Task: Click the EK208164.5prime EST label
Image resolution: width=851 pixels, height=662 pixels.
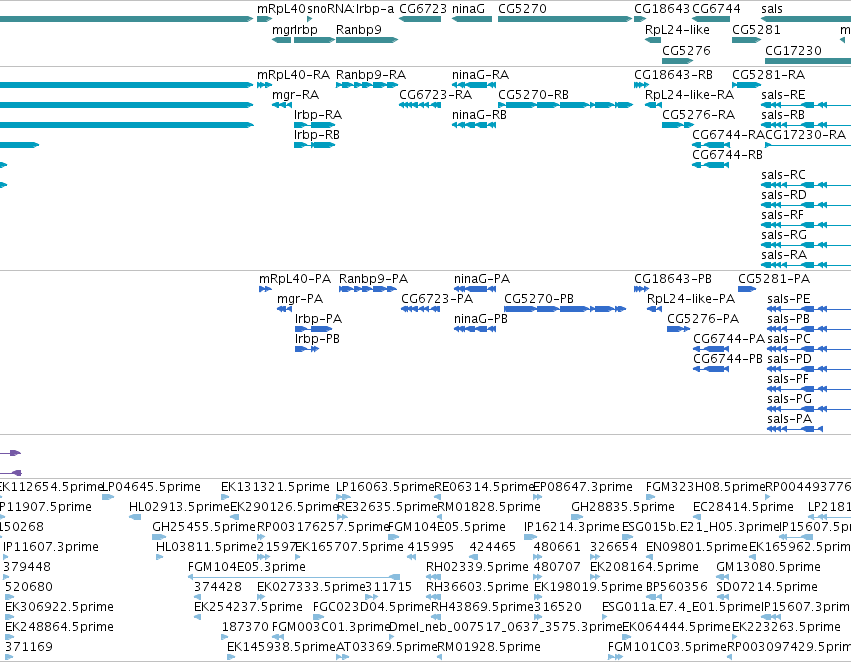Action: coord(644,567)
